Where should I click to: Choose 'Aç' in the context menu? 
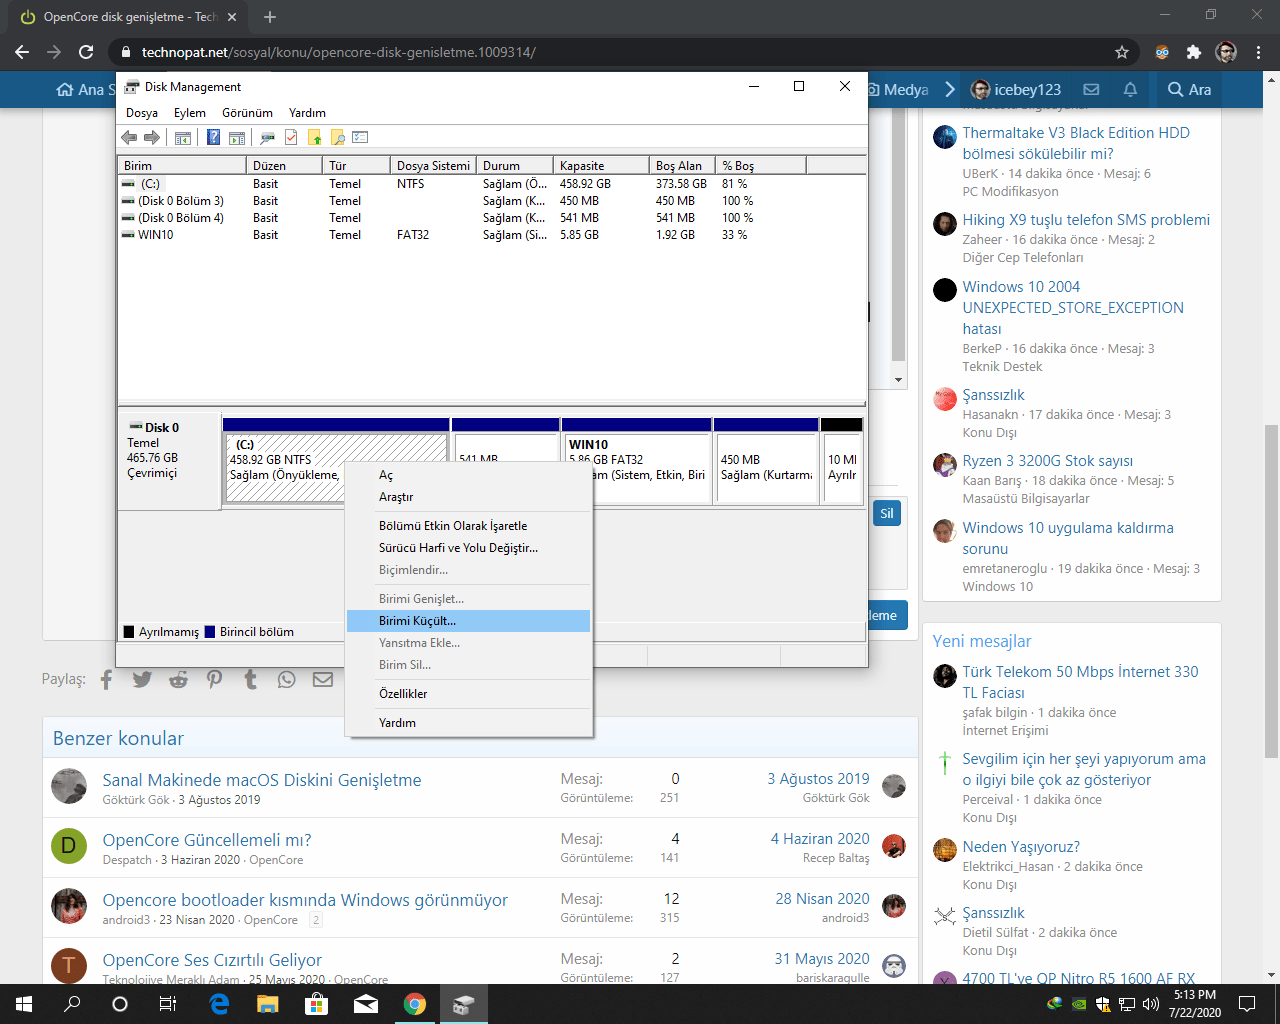(x=468, y=475)
